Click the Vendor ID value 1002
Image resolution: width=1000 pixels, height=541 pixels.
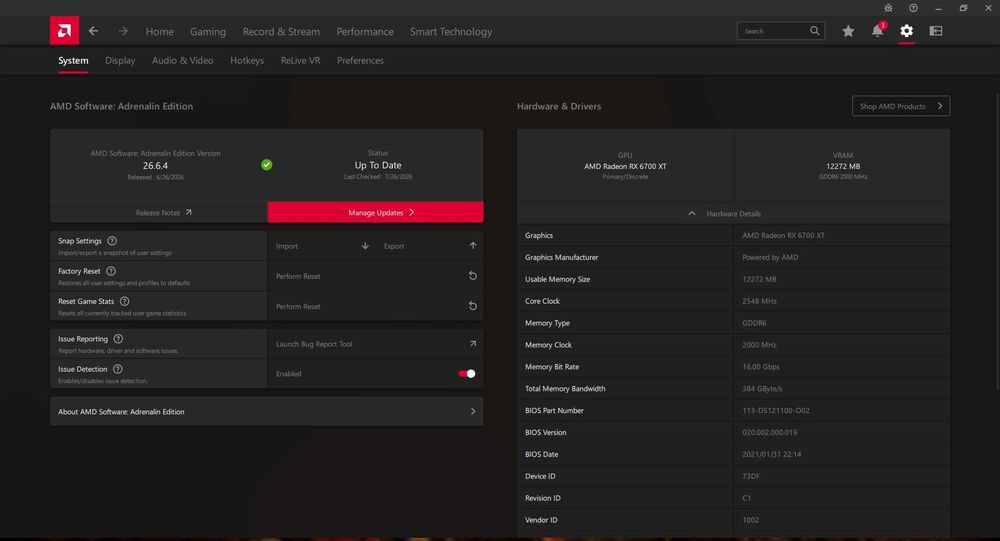click(751, 520)
